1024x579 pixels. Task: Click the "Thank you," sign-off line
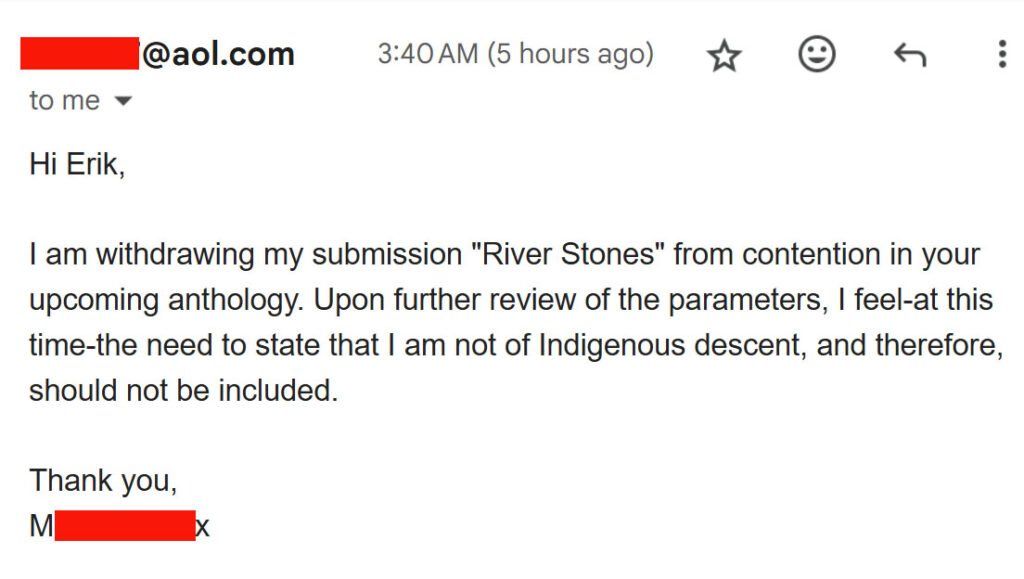pos(103,480)
